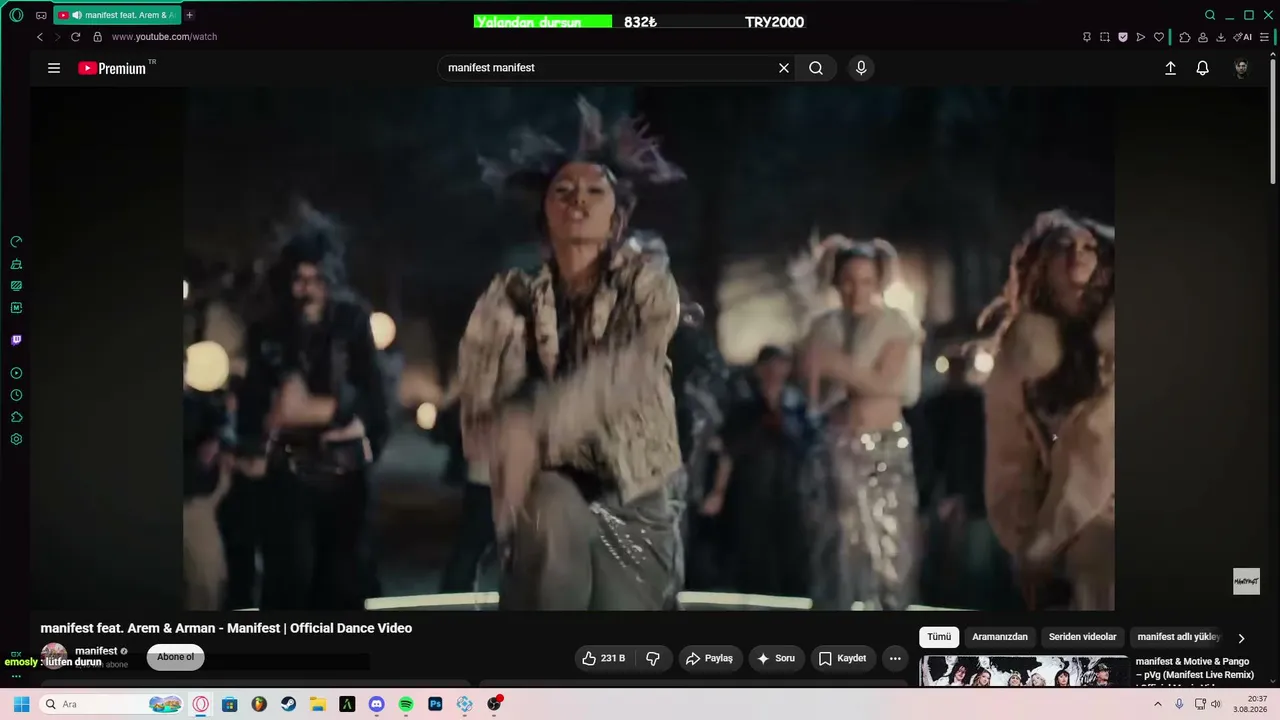Image resolution: width=1280 pixels, height=720 pixels.
Task: Select the Seriden videolar filter chip
Action: coord(1083,637)
